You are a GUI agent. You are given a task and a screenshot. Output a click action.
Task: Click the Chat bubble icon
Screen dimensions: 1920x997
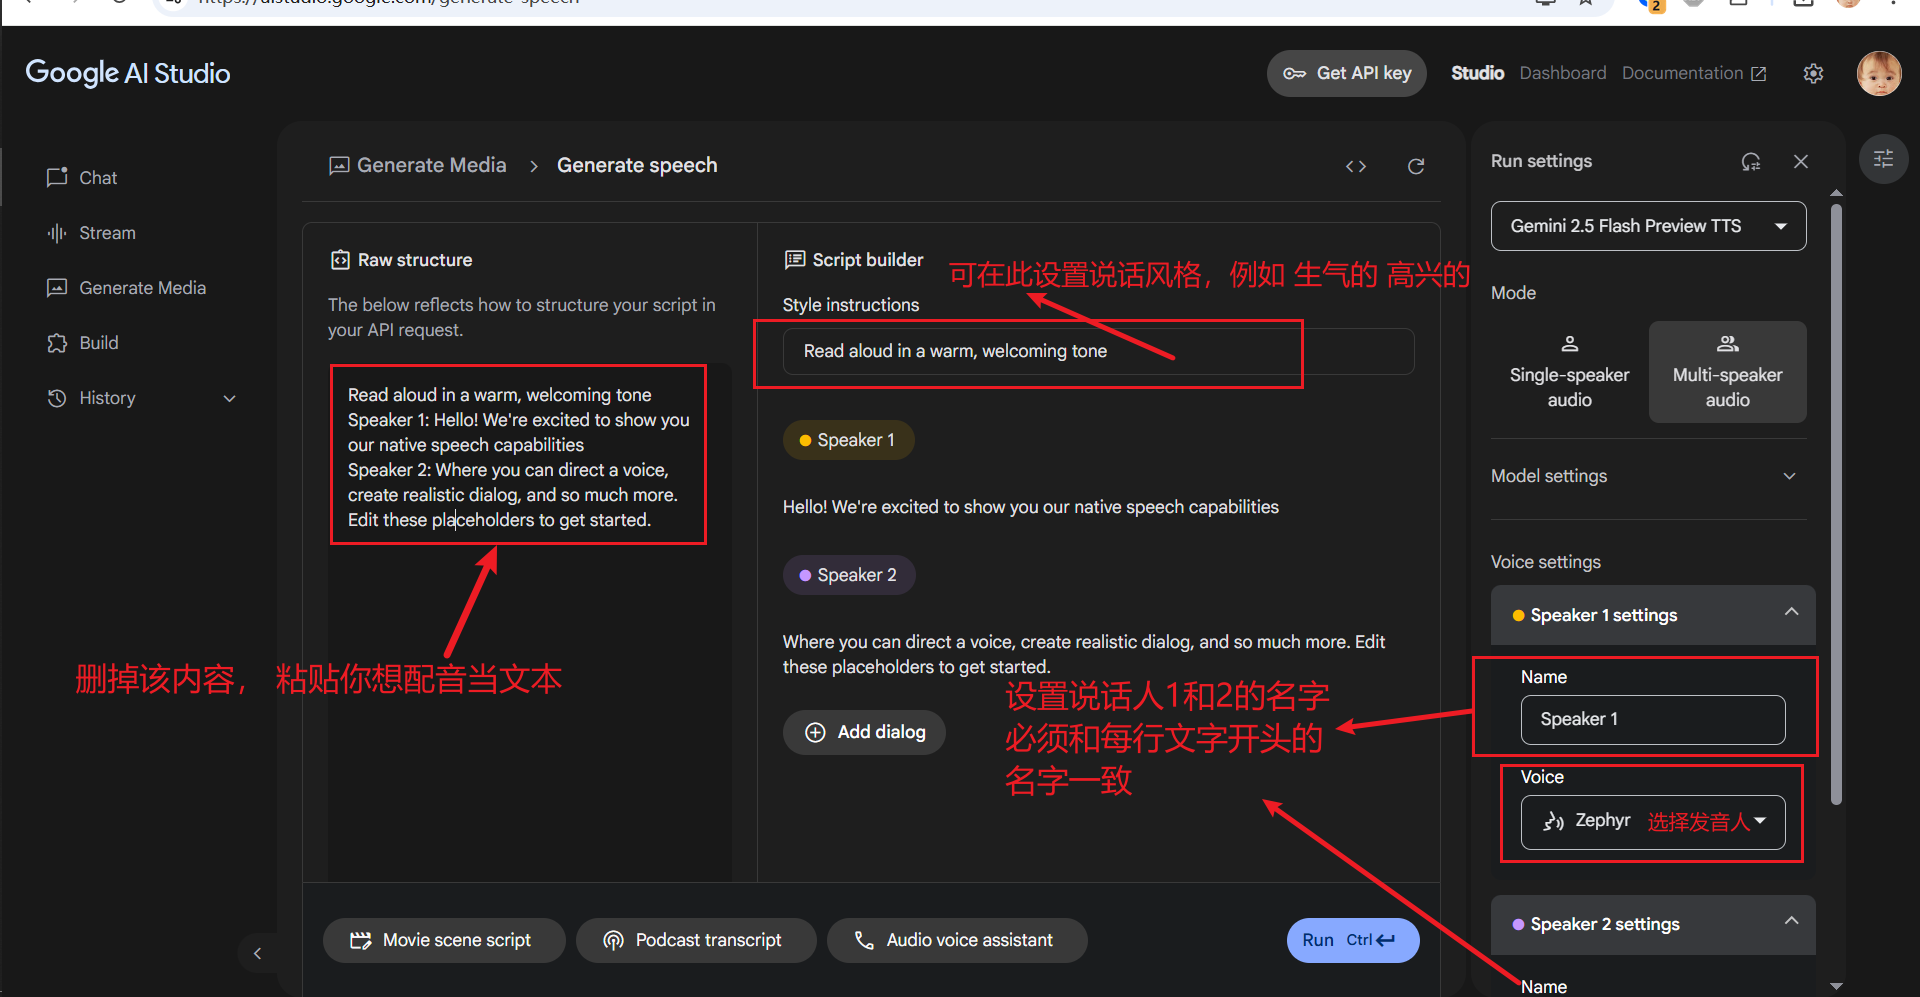pos(57,177)
